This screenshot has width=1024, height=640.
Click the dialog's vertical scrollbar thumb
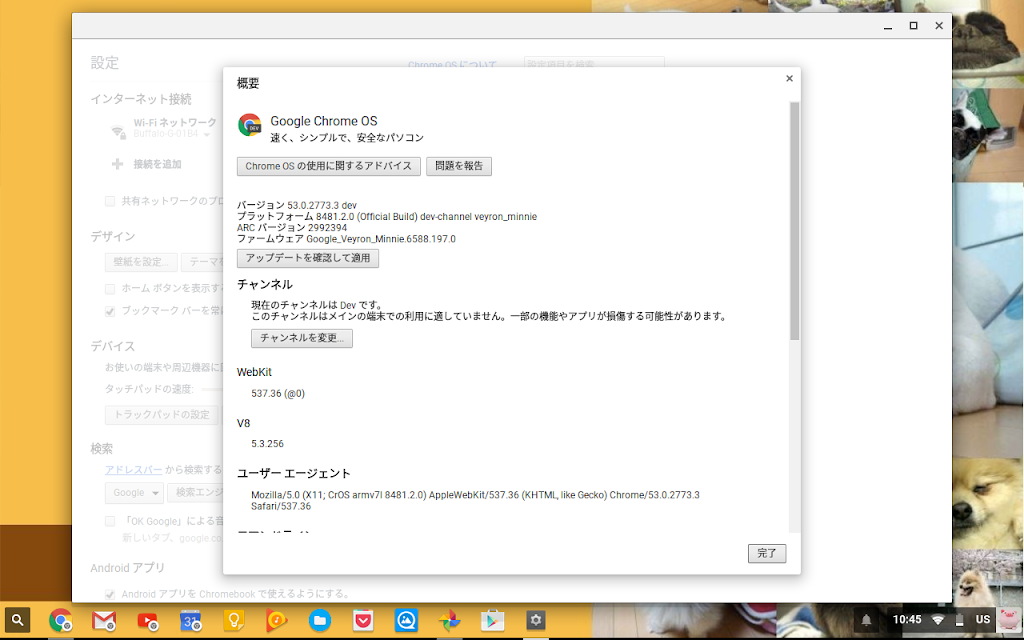pos(794,221)
